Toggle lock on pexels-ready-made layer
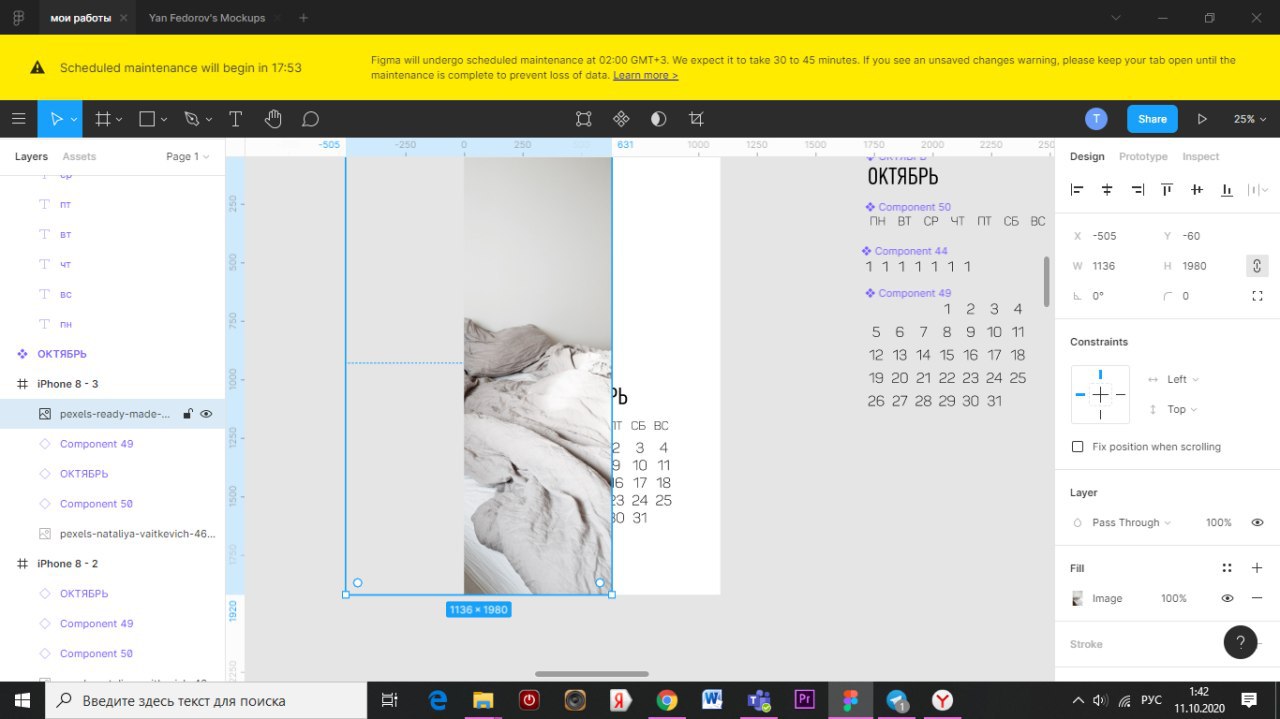The image size is (1280, 719). (x=187, y=414)
